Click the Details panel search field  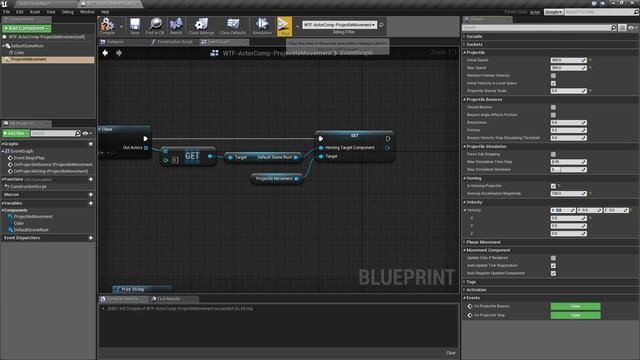point(536,28)
